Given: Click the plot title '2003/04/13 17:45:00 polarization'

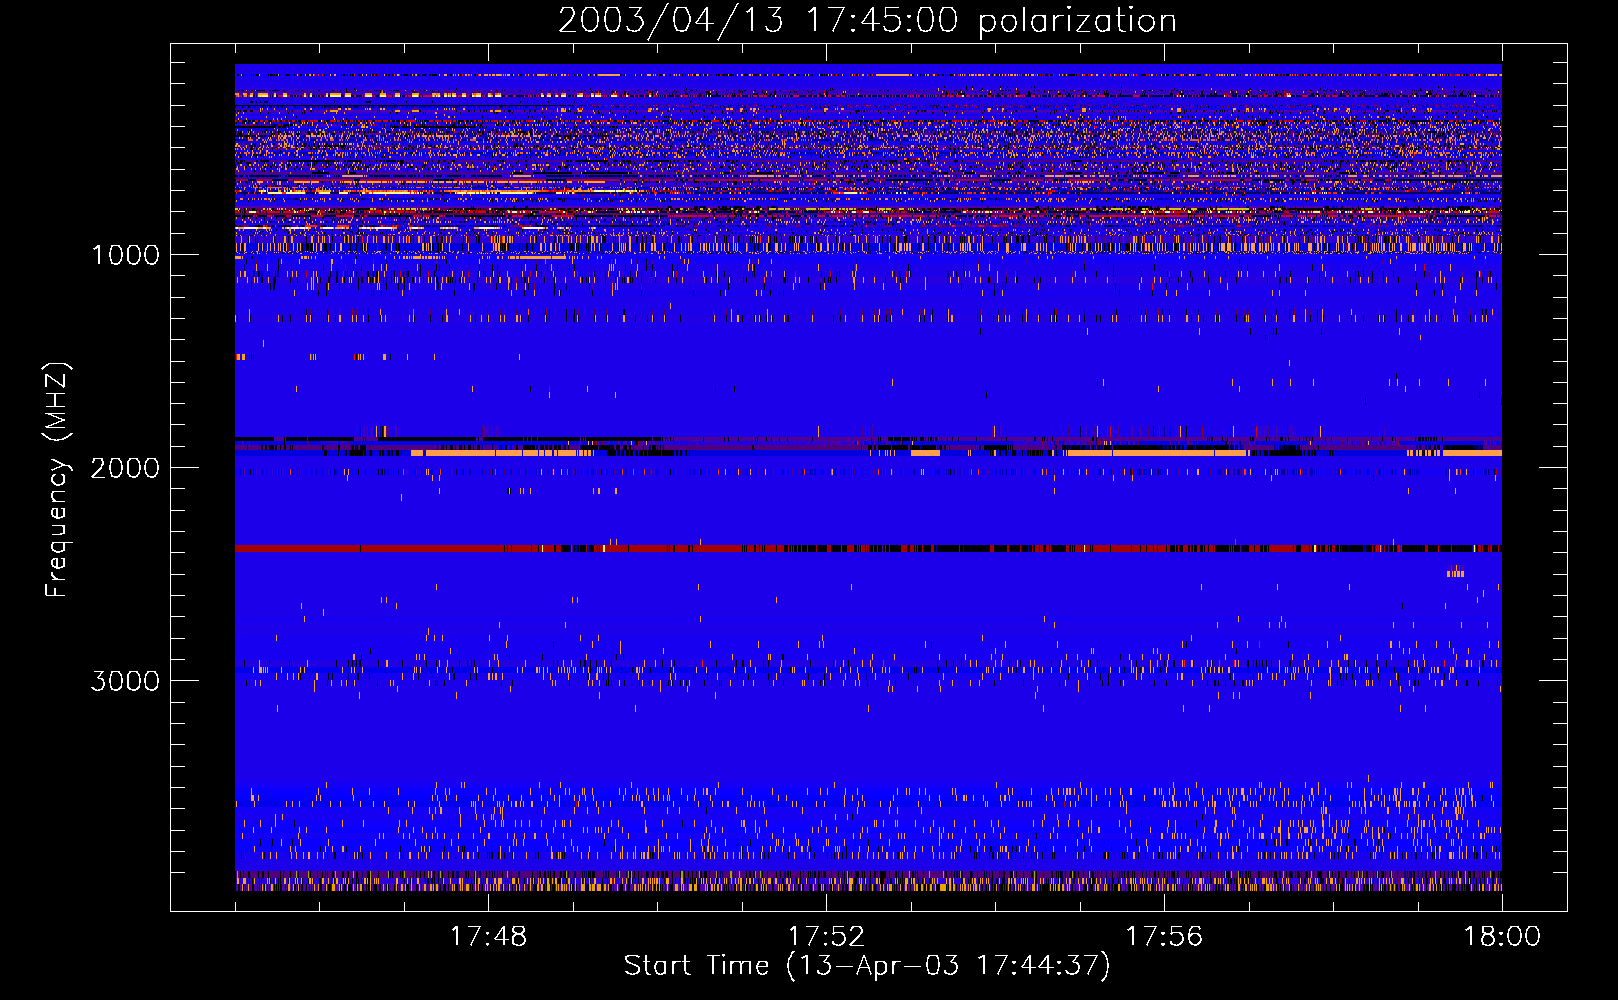Looking at the screenshot, I should coord(867,21).
